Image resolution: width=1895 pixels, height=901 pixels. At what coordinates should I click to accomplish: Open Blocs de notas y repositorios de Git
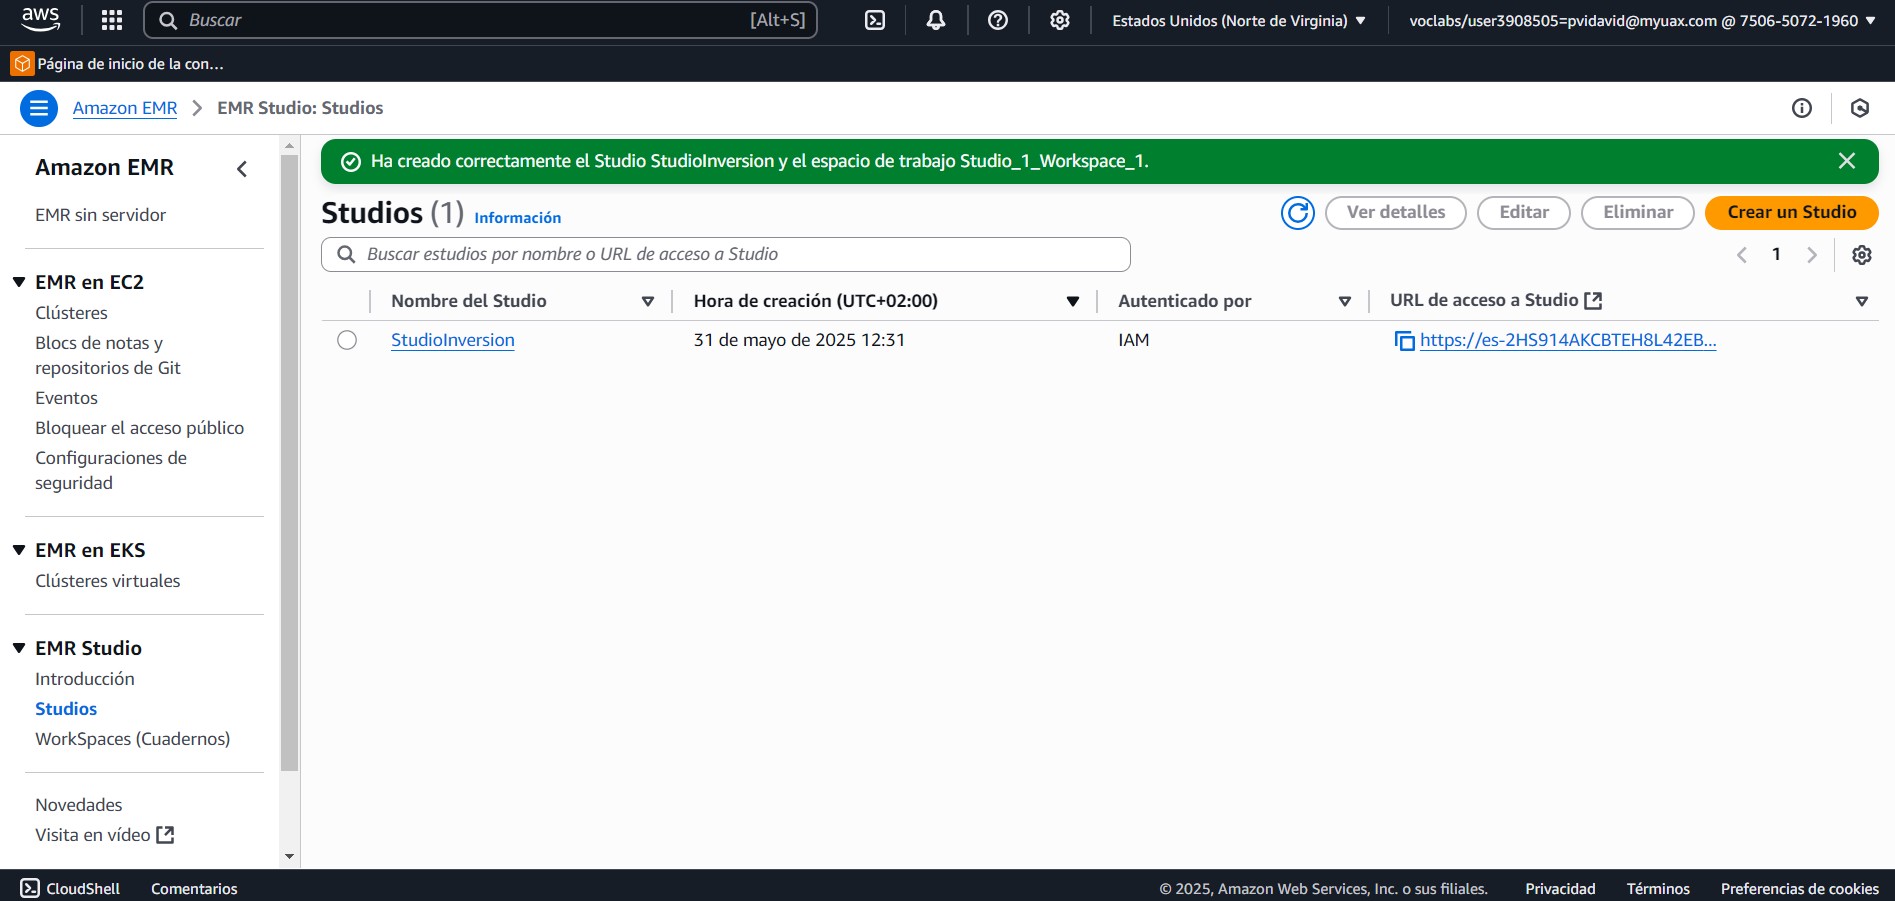(108, 355)
